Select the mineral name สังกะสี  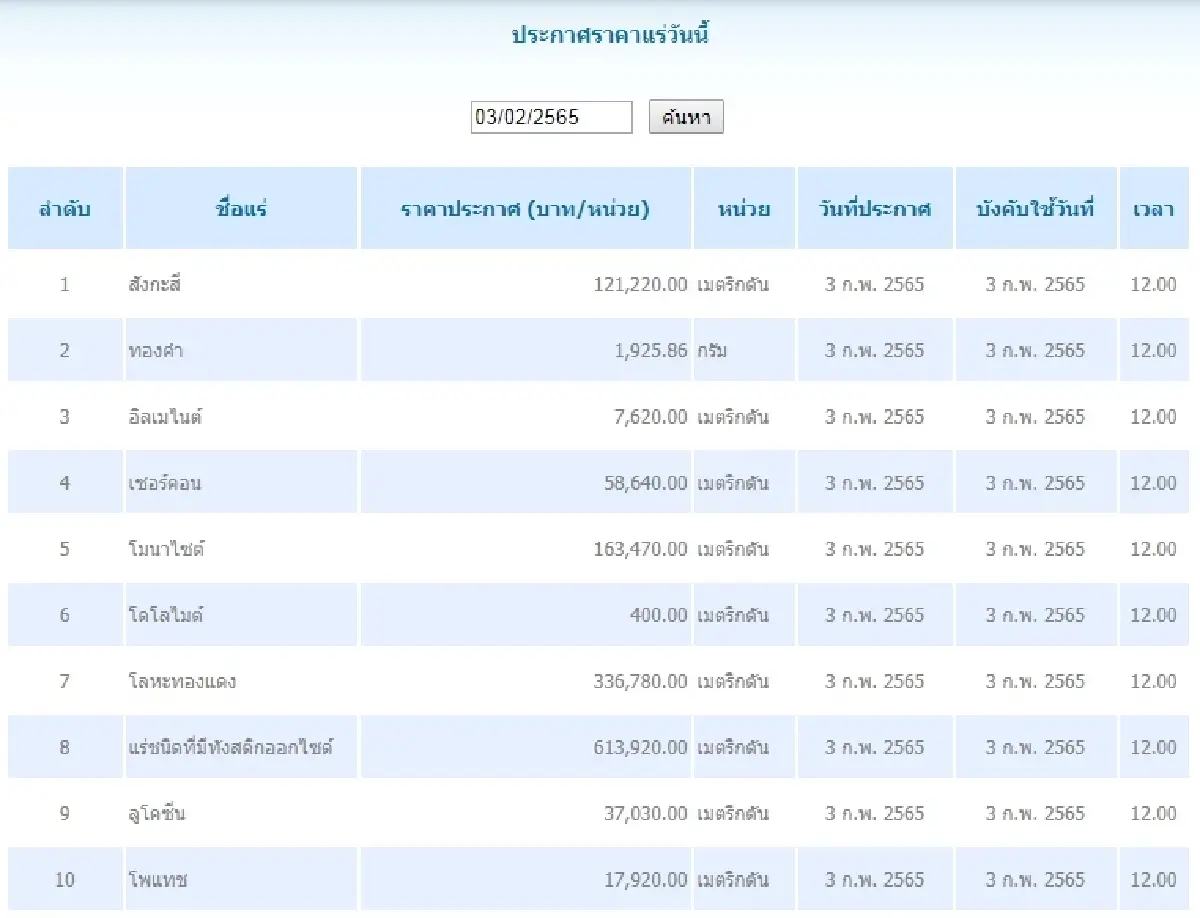[154, 284]
